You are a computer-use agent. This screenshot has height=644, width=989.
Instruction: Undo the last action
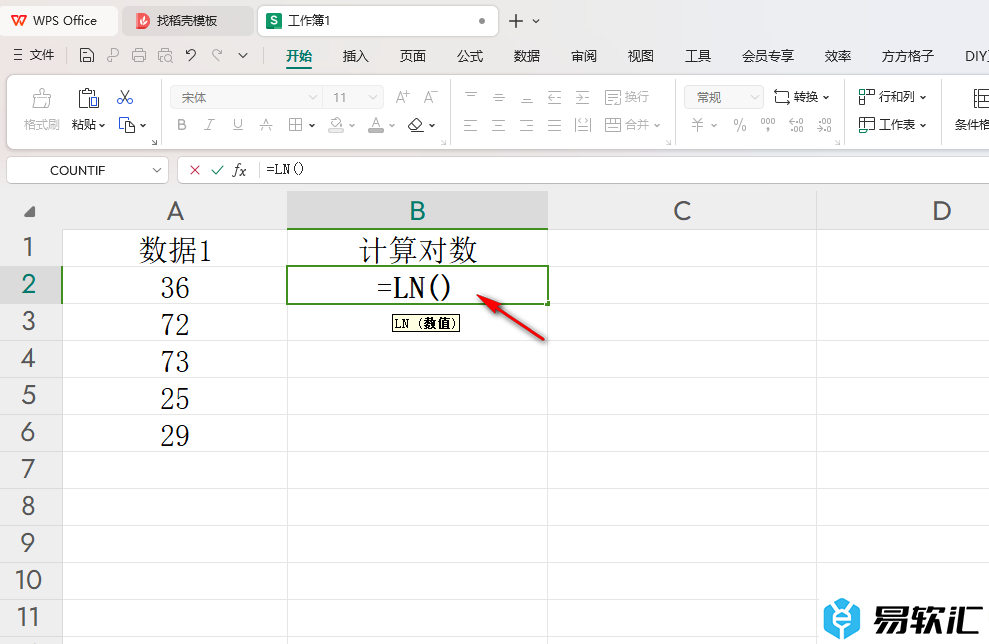coord(191,56)
